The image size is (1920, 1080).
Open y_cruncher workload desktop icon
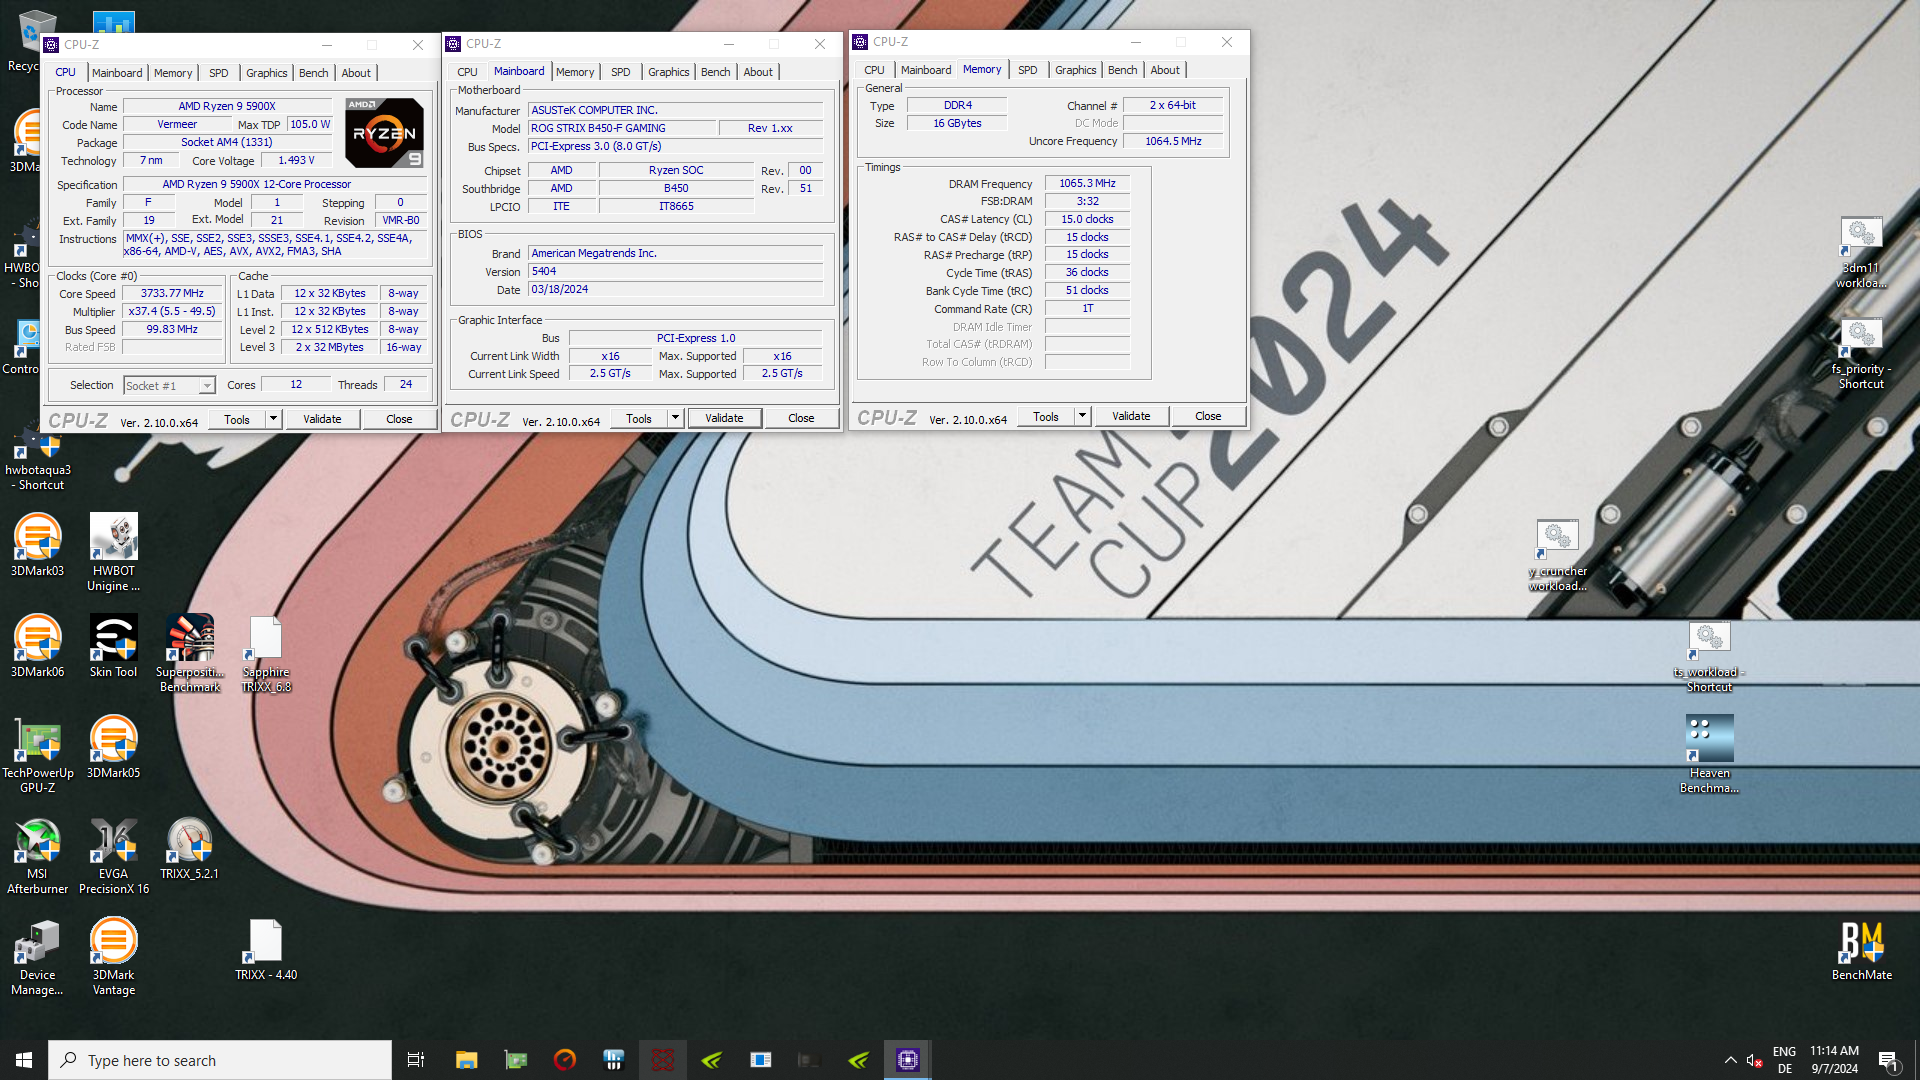(x=1558, y=555)
